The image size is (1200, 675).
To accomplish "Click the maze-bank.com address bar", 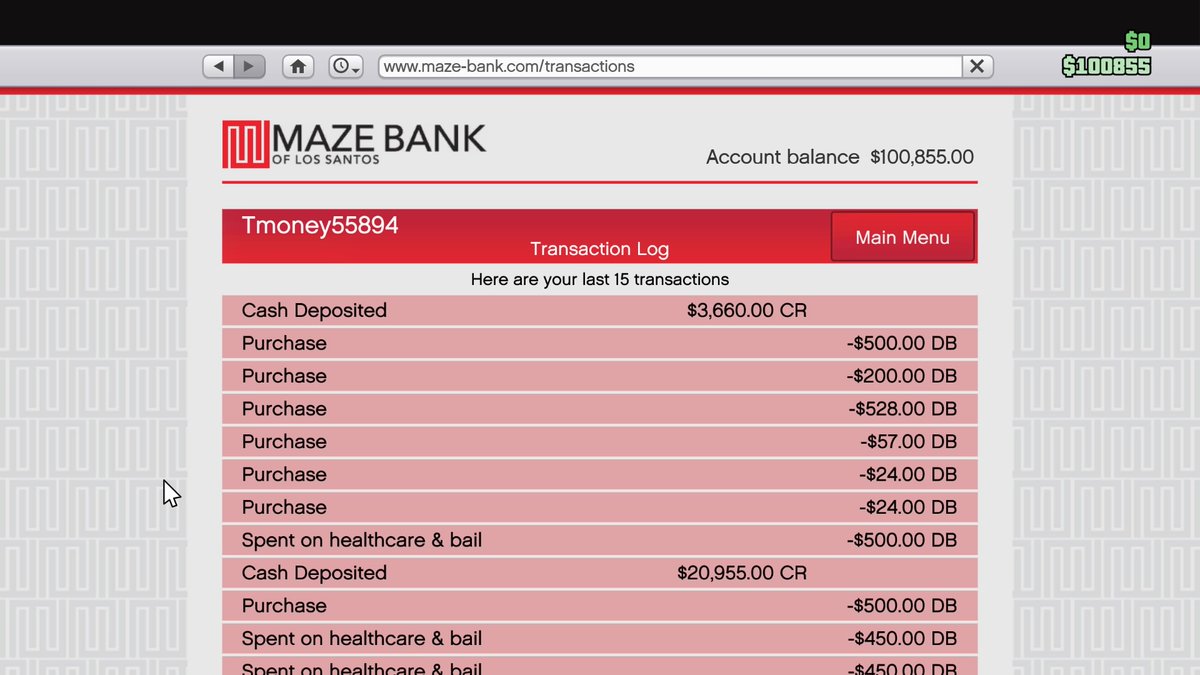I will point(670,67).
